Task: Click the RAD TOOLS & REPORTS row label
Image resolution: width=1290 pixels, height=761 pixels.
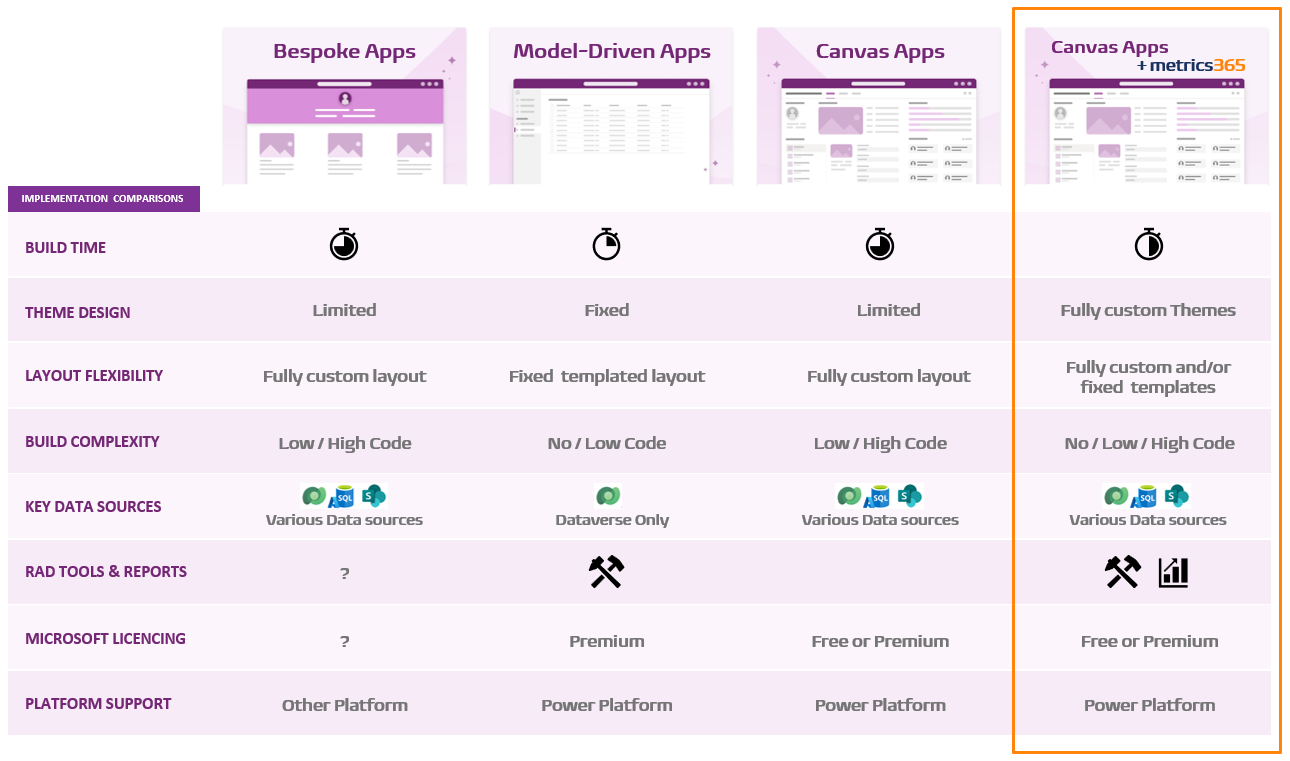Action: (106, 571)
